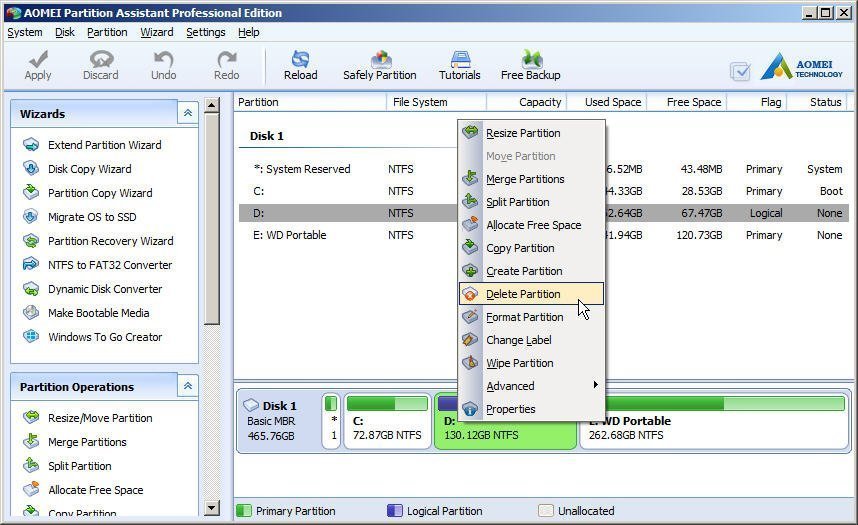Screen dimensions: 858x525
Task: Click the Free Backup toolbar icon
Action: 531,59
